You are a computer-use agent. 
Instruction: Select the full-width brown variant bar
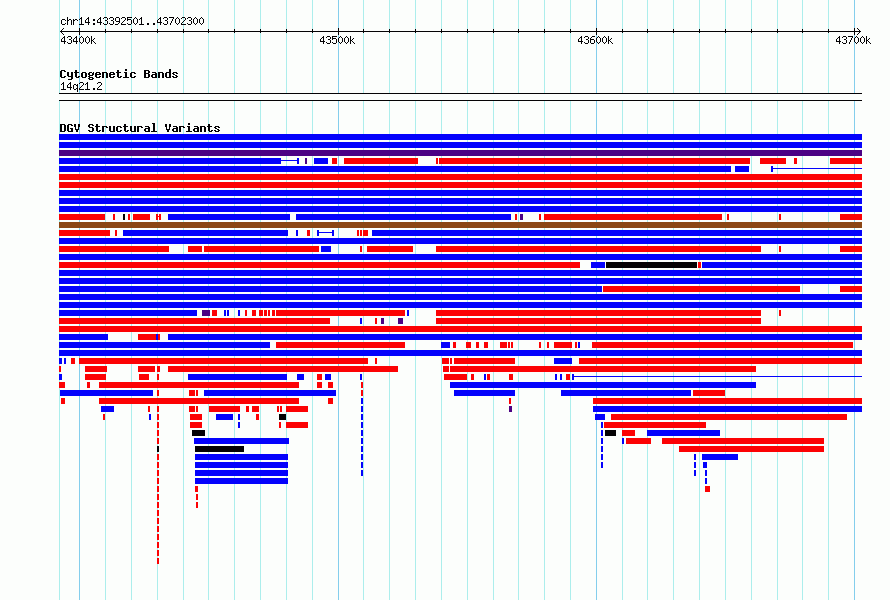[x=460, y=225]
